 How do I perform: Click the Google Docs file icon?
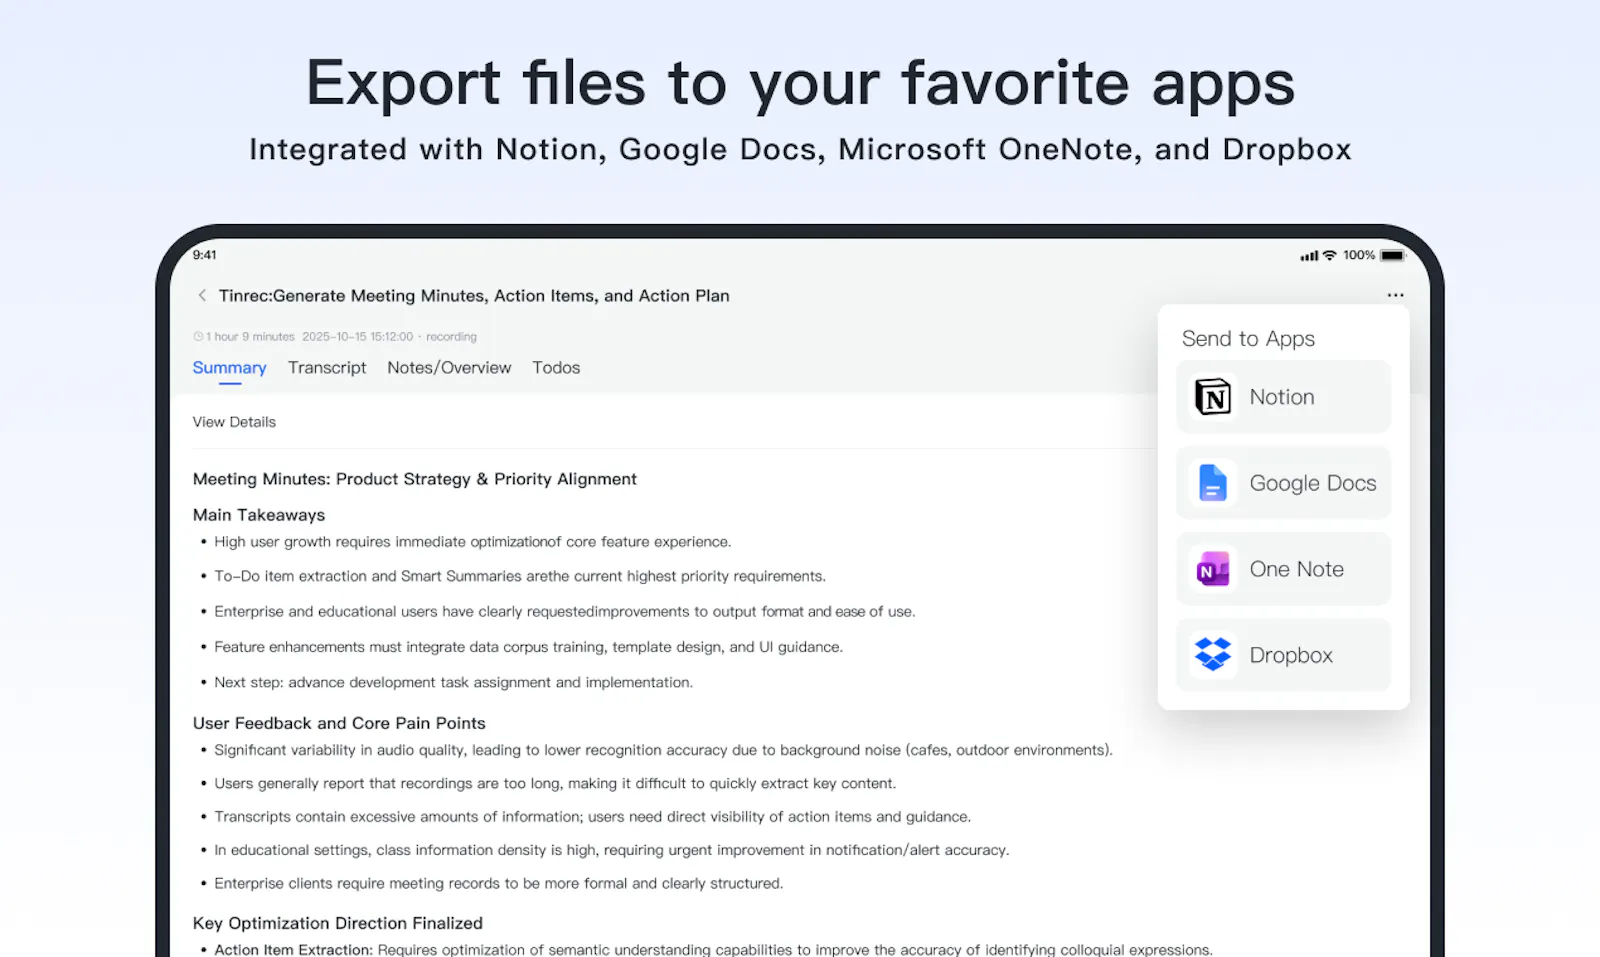pos(1213,483)
